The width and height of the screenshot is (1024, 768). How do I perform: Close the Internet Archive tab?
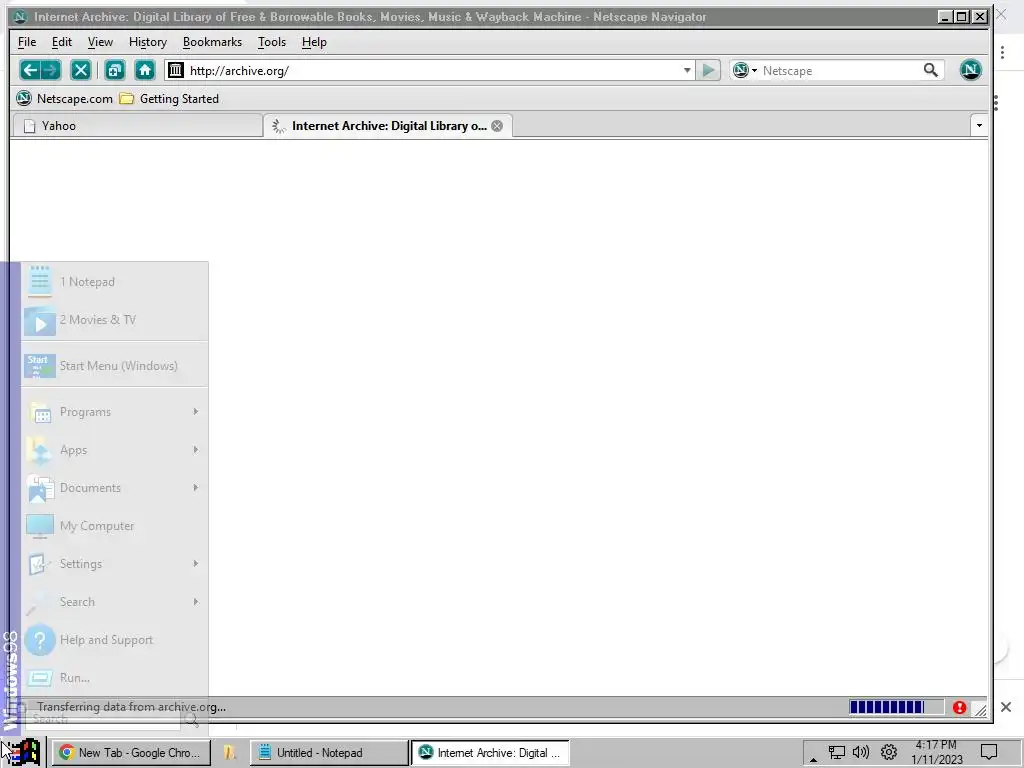pyautogui.click(x=497, y=126)
